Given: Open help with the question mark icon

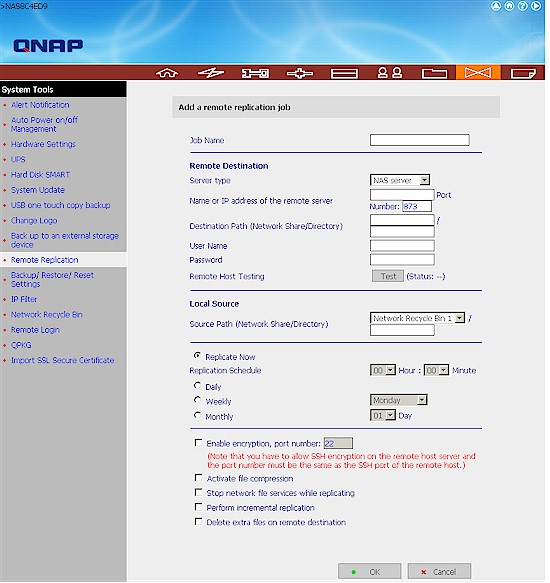Looking at the screenshot, I should tap(523, 6).
